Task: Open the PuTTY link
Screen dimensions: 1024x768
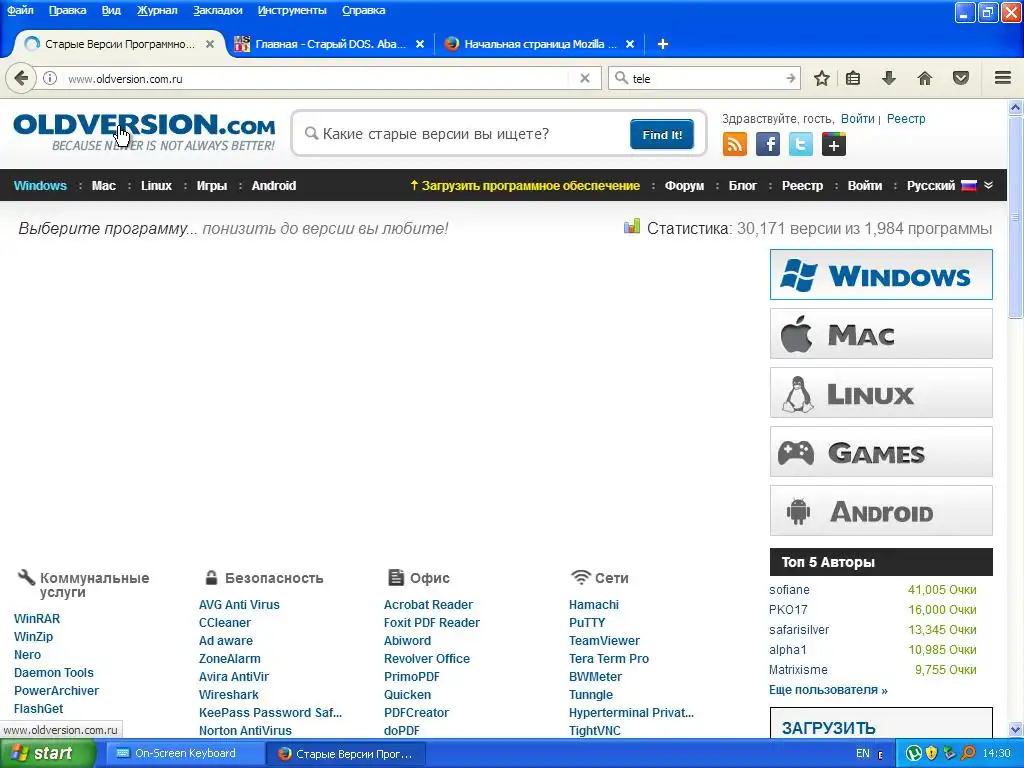Action: point(586,622)
